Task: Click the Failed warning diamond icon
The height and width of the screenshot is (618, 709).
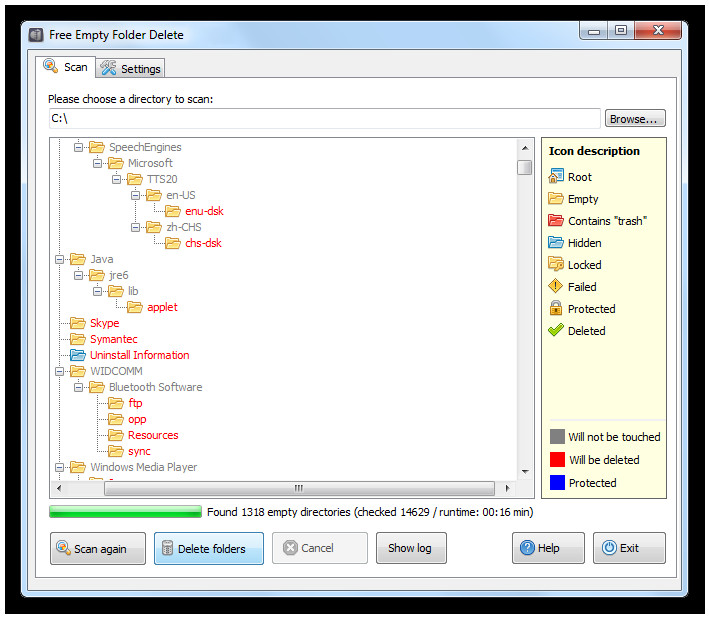Action: 555,286
